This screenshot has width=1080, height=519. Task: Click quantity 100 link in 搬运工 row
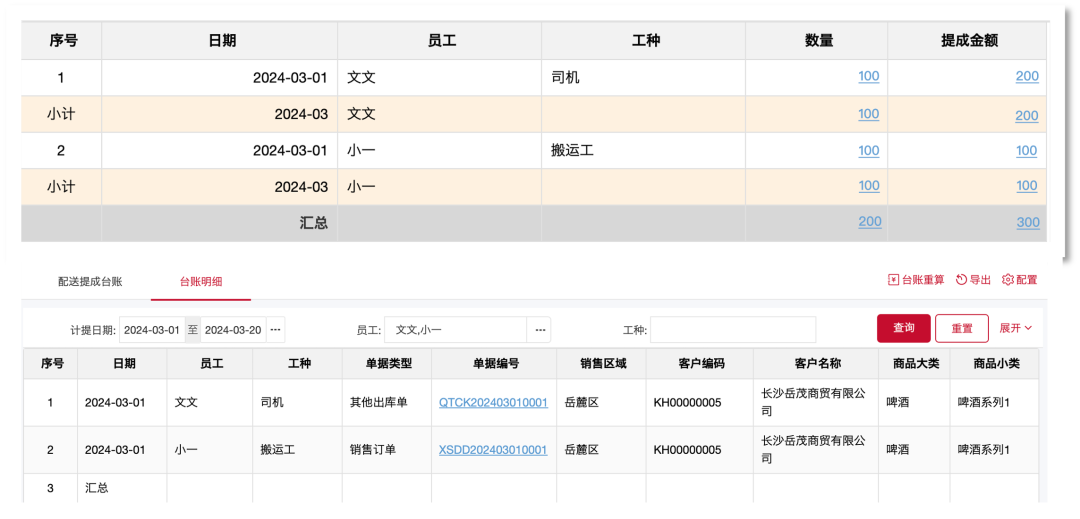pos(869,151)
